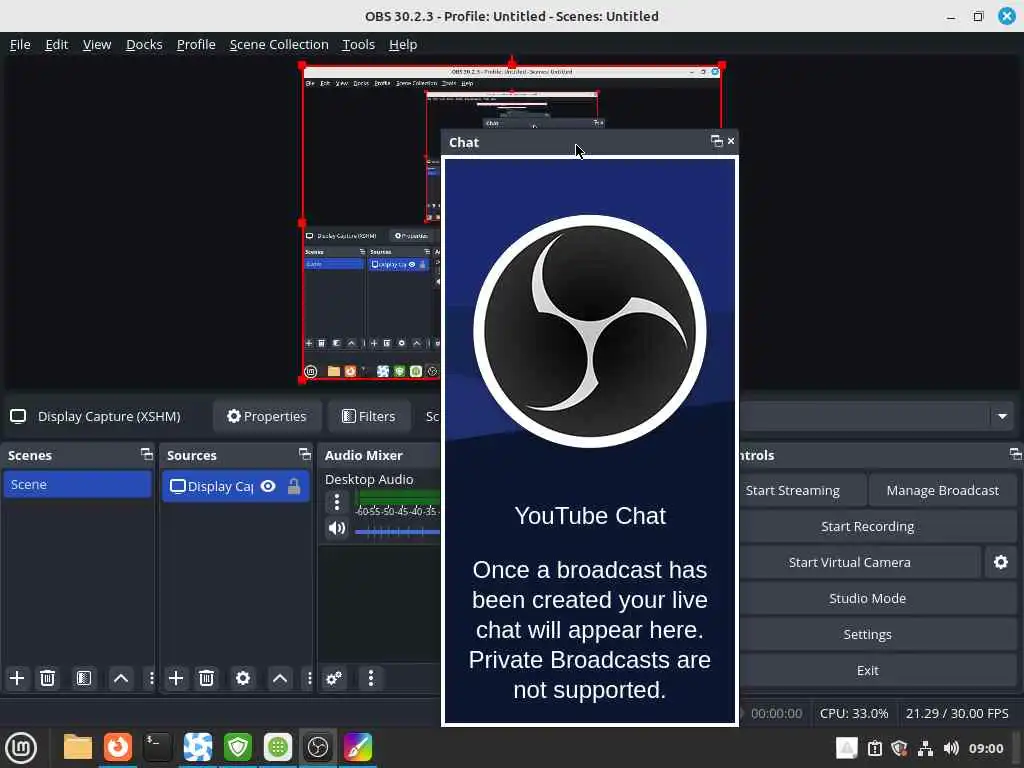
Task: Float the Sources dock
Action: pos(304,454)
